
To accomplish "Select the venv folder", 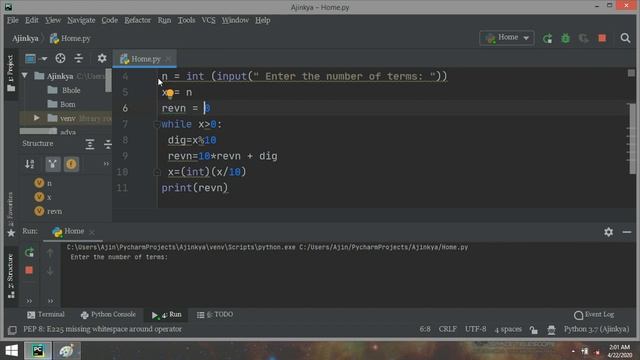I will coord(67,118).
